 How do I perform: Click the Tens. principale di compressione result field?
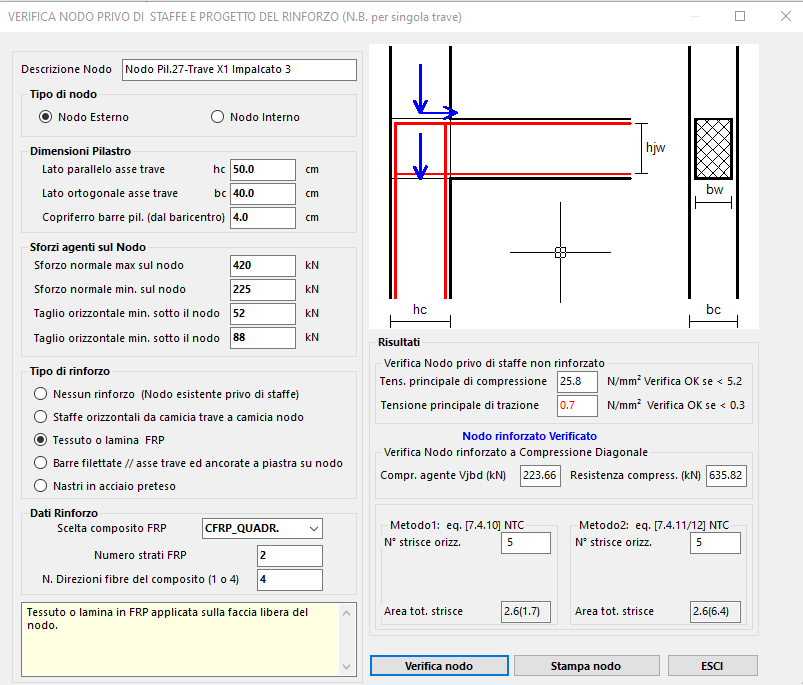[577, 382]
